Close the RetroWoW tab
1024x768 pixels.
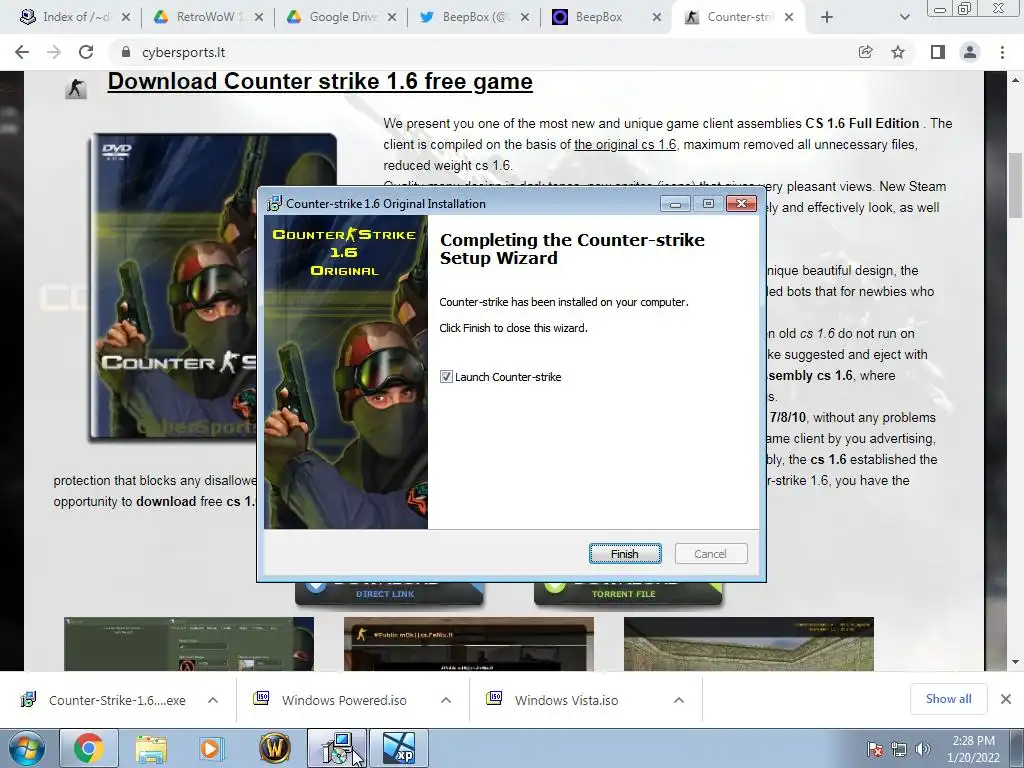(259, 17)
